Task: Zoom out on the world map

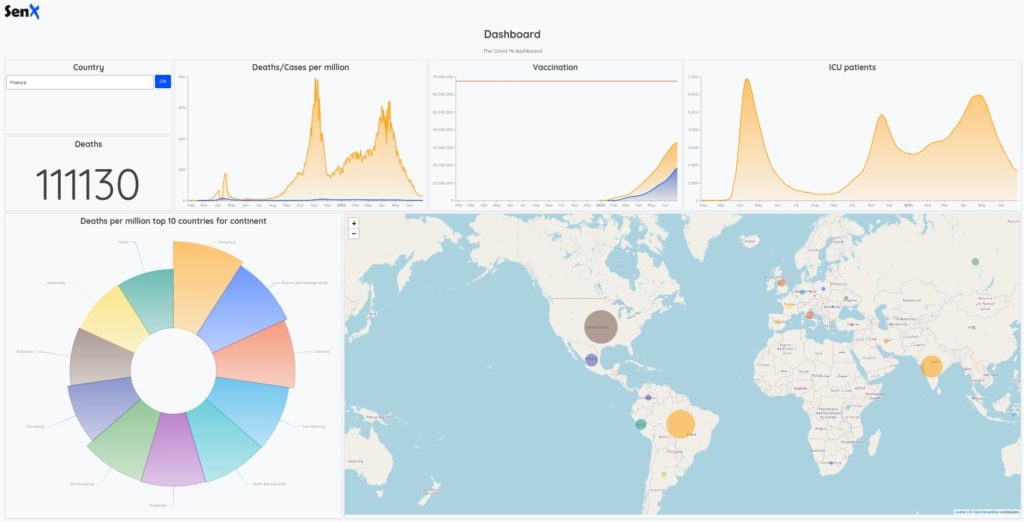Action: [x=354, y=233]
